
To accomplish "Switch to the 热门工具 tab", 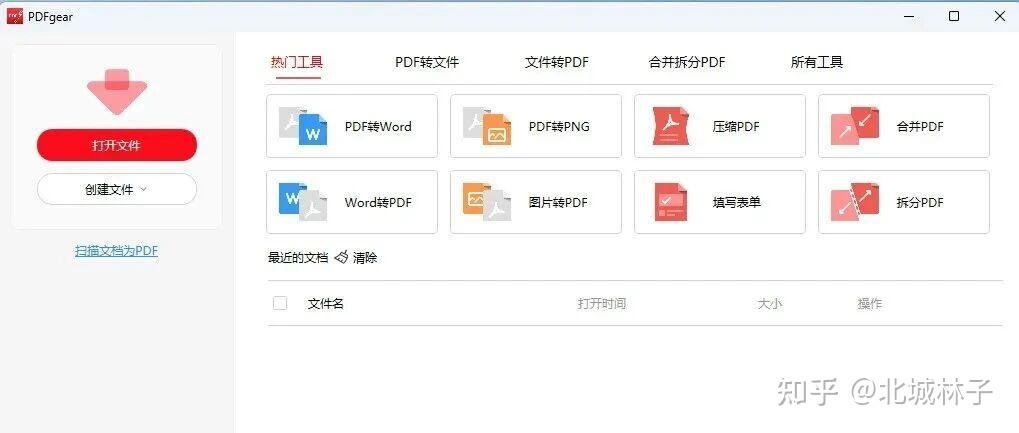I will [297, 62].
